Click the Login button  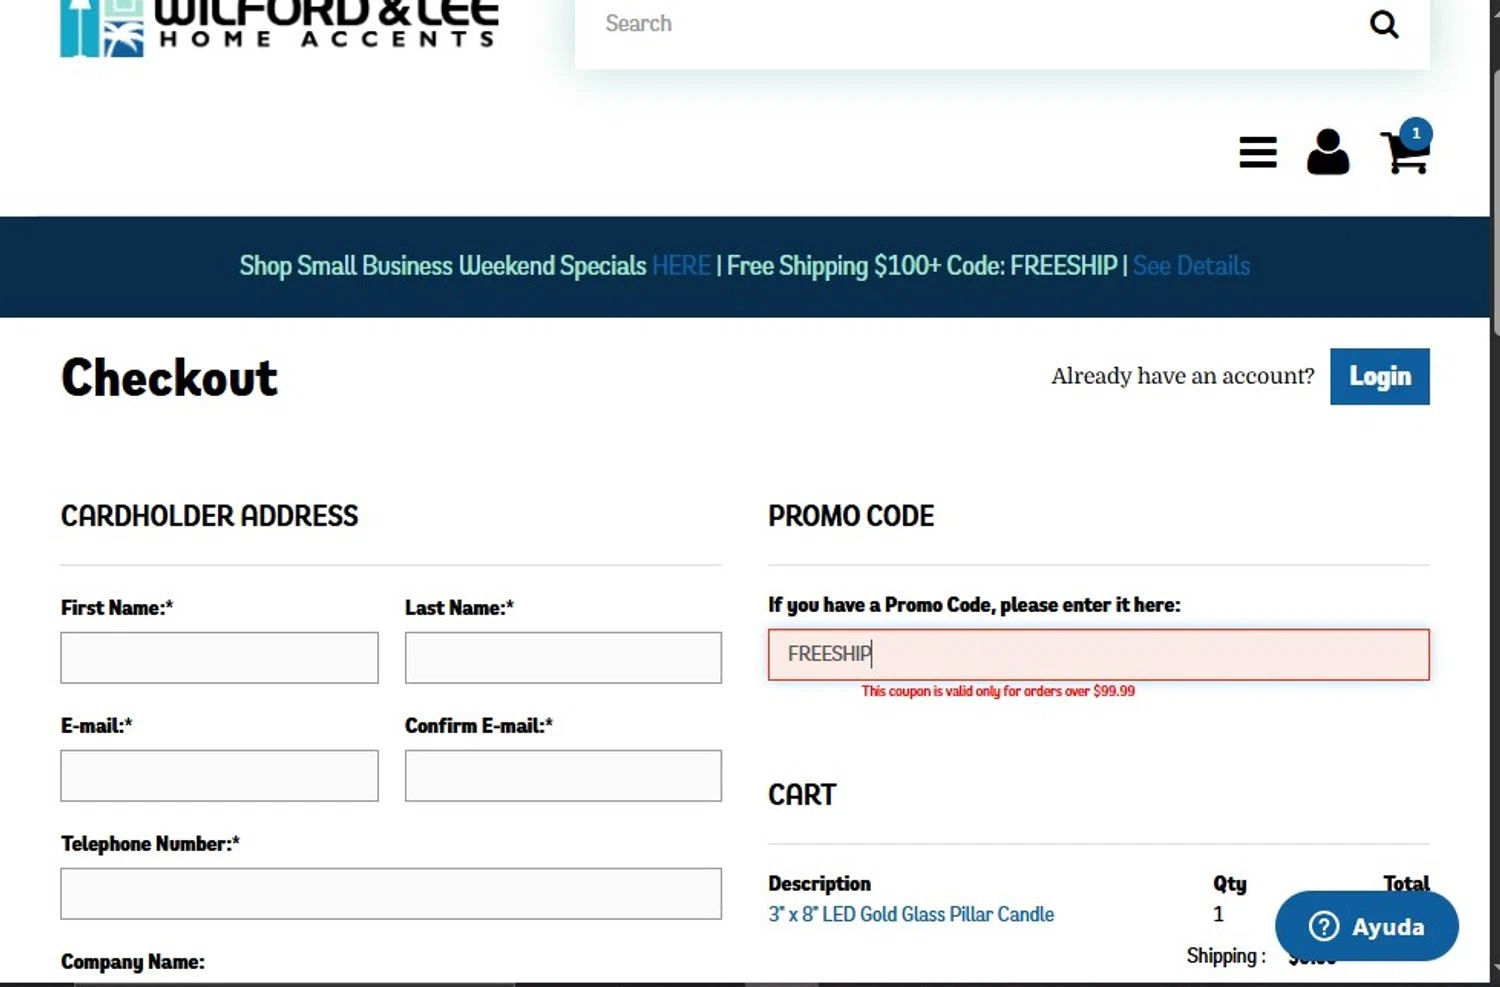coord(1380,376)
